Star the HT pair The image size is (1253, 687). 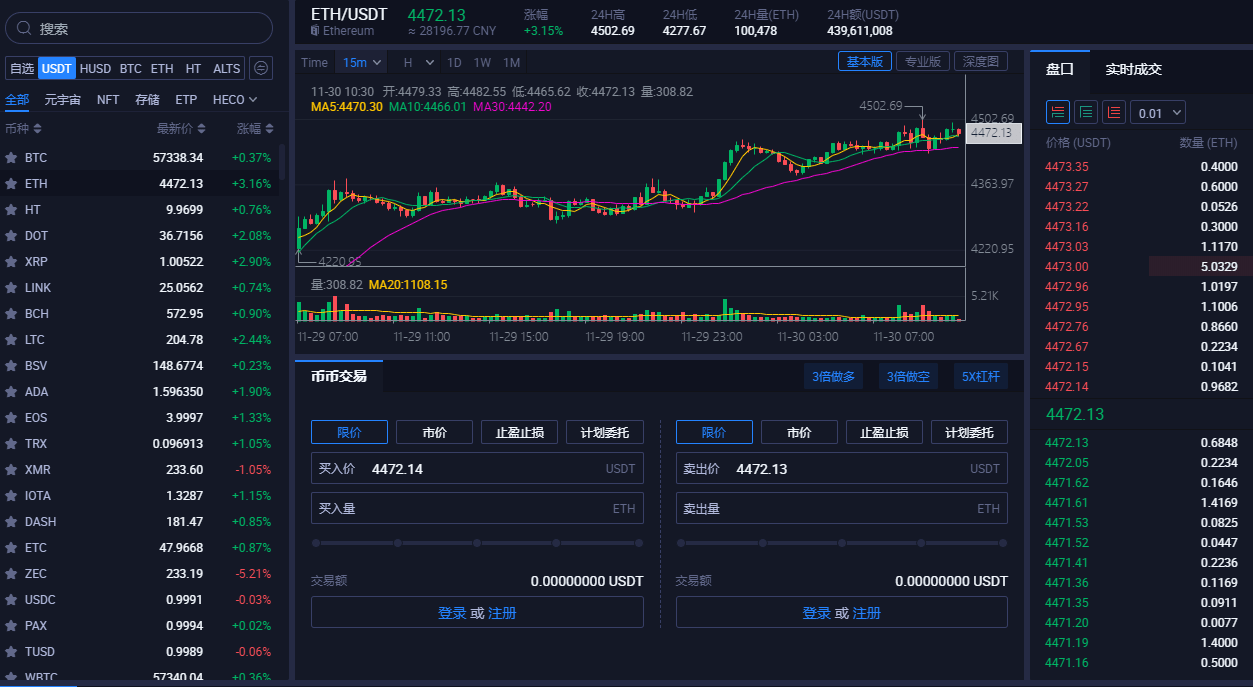pyautogui.click(x=11, y=210)
